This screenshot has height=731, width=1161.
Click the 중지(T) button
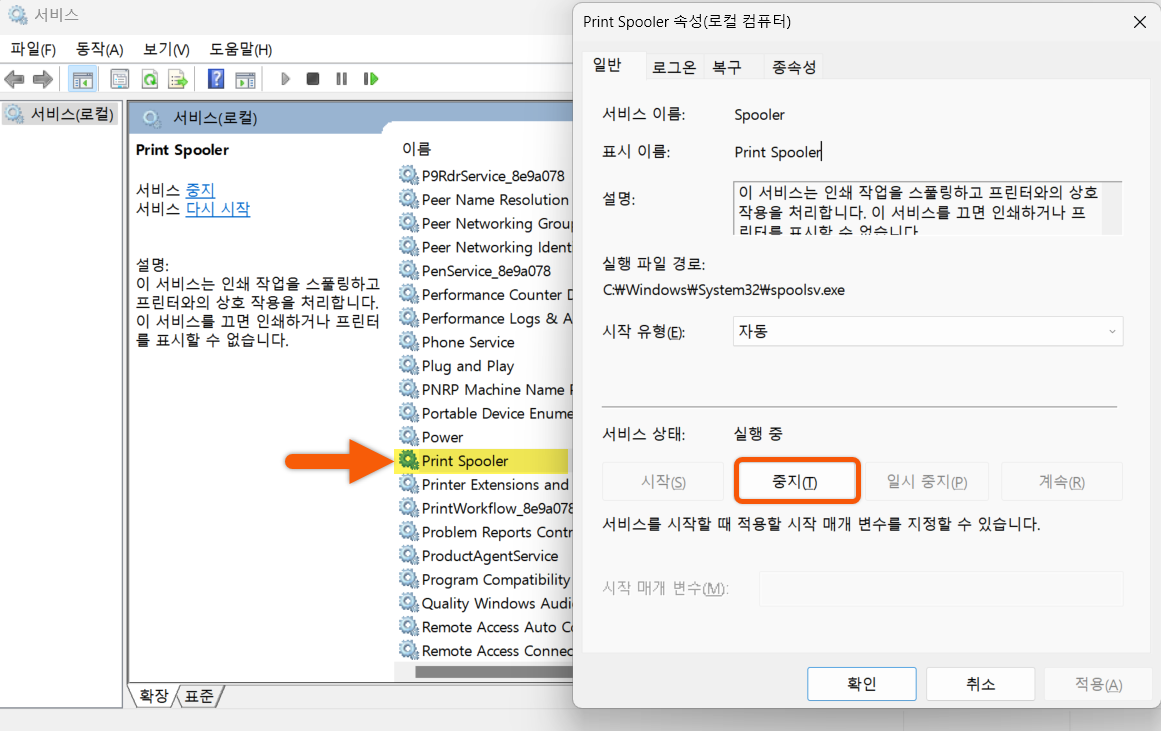(x=797, y=480)
